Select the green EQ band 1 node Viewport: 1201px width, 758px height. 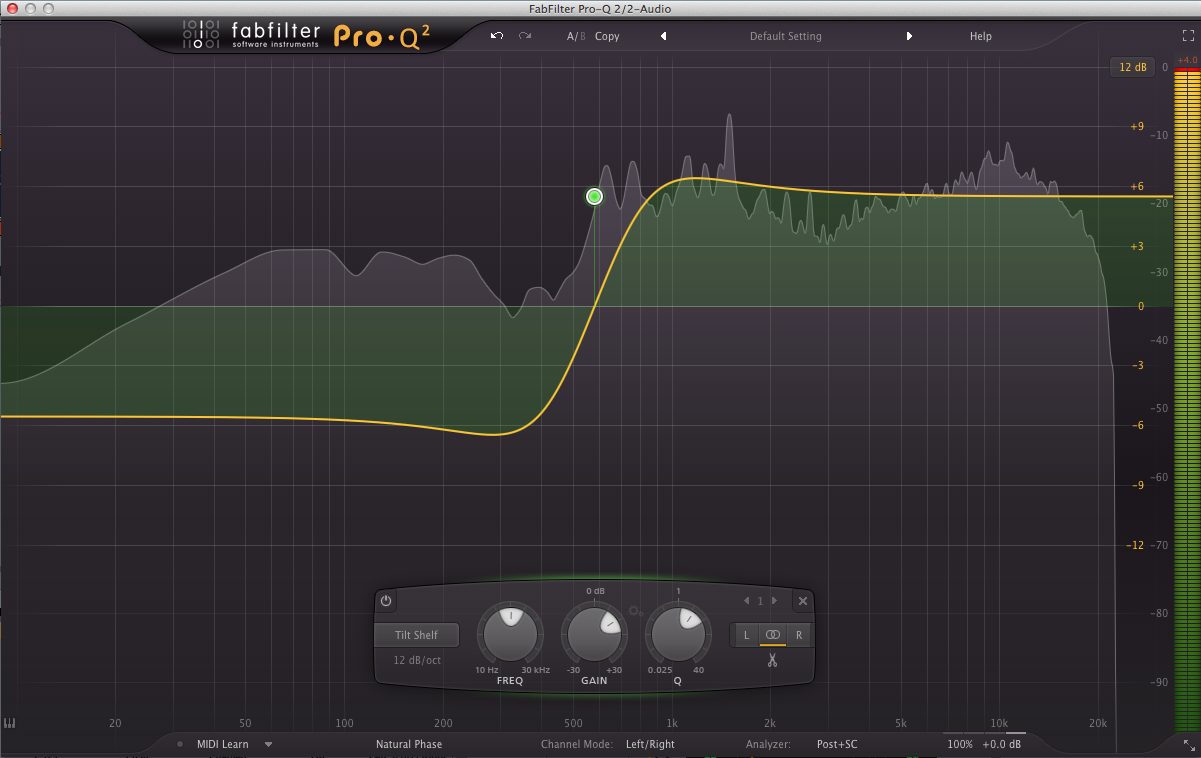tap(594, 197)
